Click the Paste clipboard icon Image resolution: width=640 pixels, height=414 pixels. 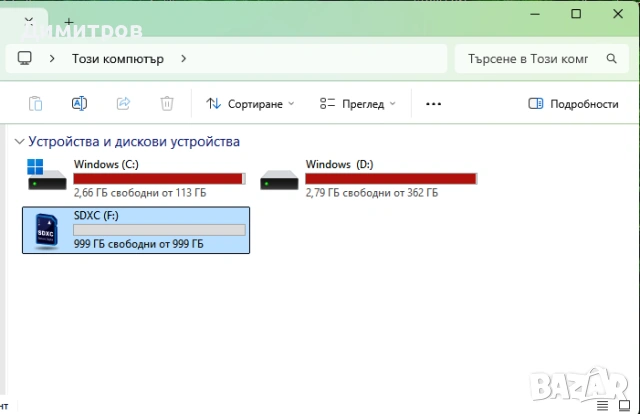pyautogui.click(x=36, y=104)
